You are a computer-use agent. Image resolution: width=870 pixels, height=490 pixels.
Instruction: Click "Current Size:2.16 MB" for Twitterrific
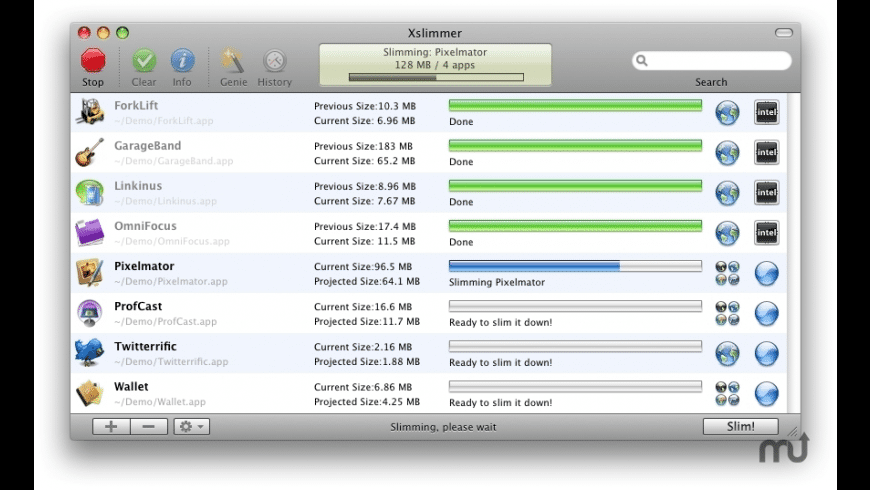coord(363,347)
